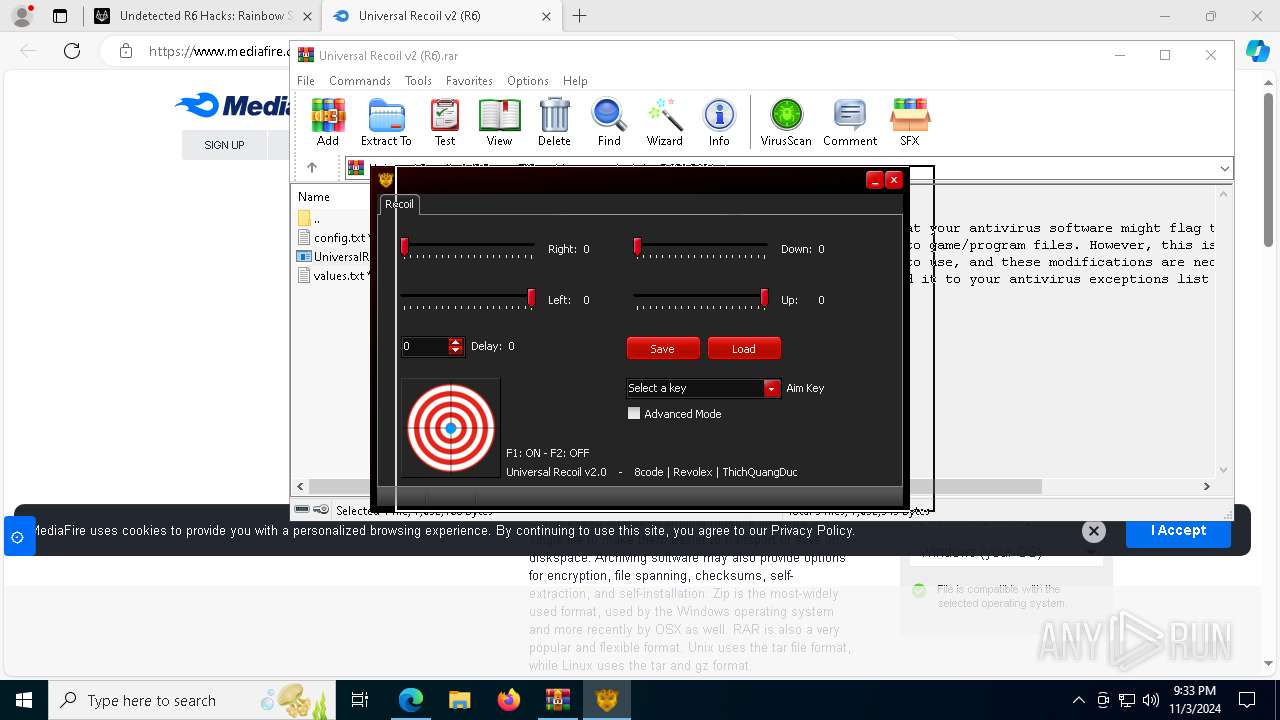Enable the Advanced Mode checkbox

coord(634,413)
